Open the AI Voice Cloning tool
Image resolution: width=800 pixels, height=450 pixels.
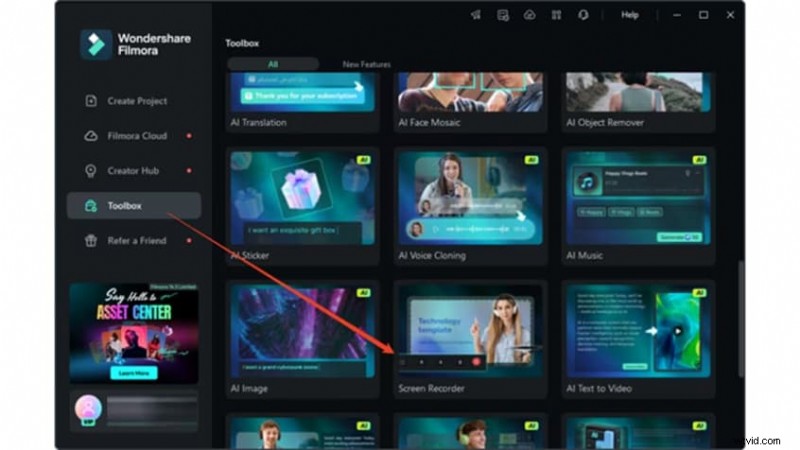[469, 200]
